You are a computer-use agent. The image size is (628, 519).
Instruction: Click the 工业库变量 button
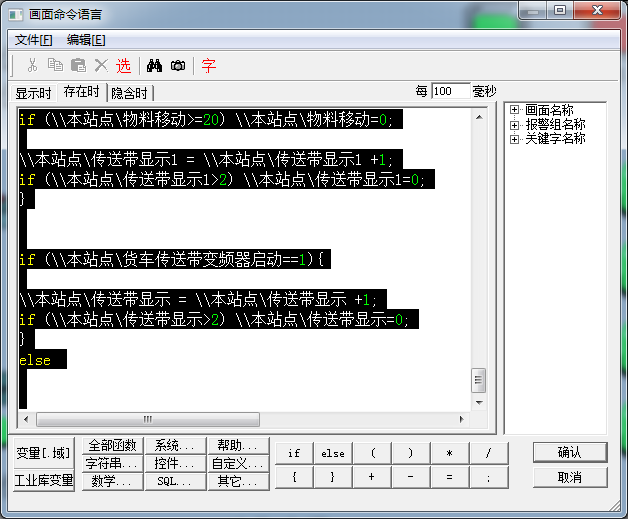(44, 480)
